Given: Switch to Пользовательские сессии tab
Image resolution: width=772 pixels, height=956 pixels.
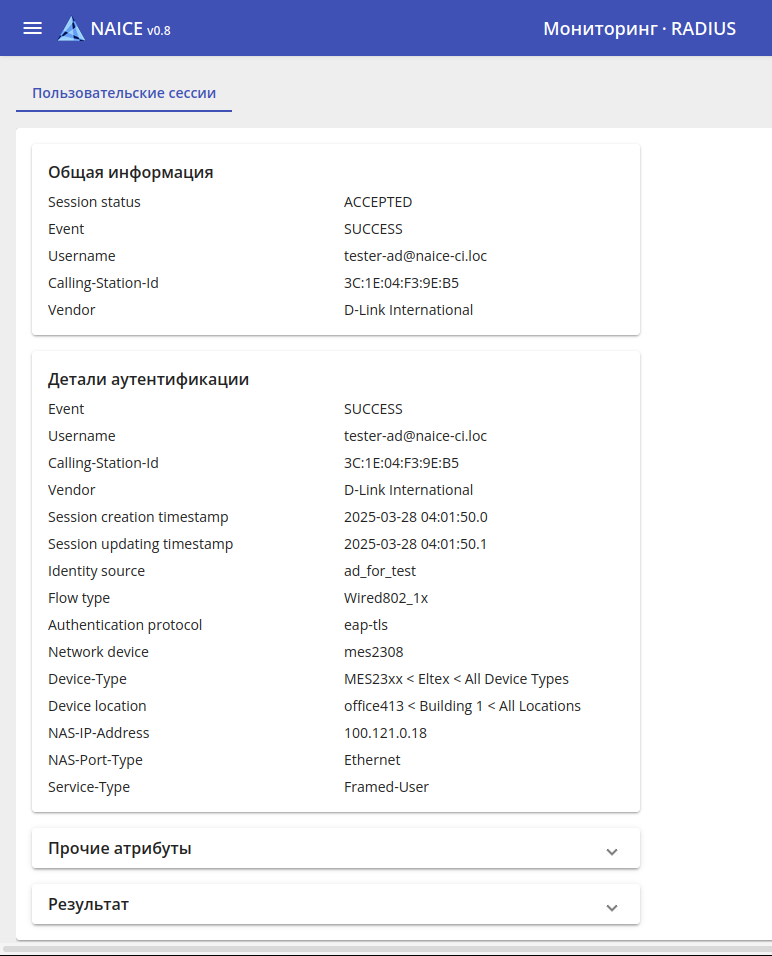Looking at the screenshot, I should coord(124,93).
